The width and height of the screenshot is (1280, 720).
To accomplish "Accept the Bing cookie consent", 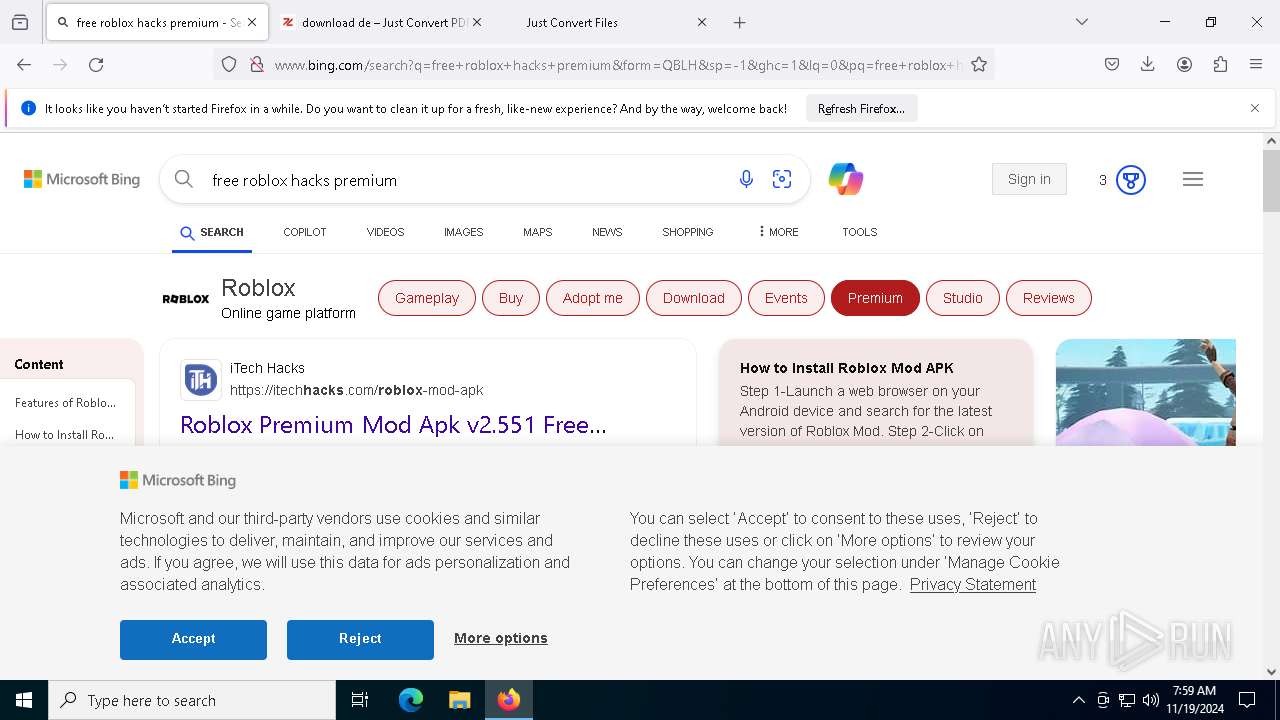I will (x=193, y=639).
